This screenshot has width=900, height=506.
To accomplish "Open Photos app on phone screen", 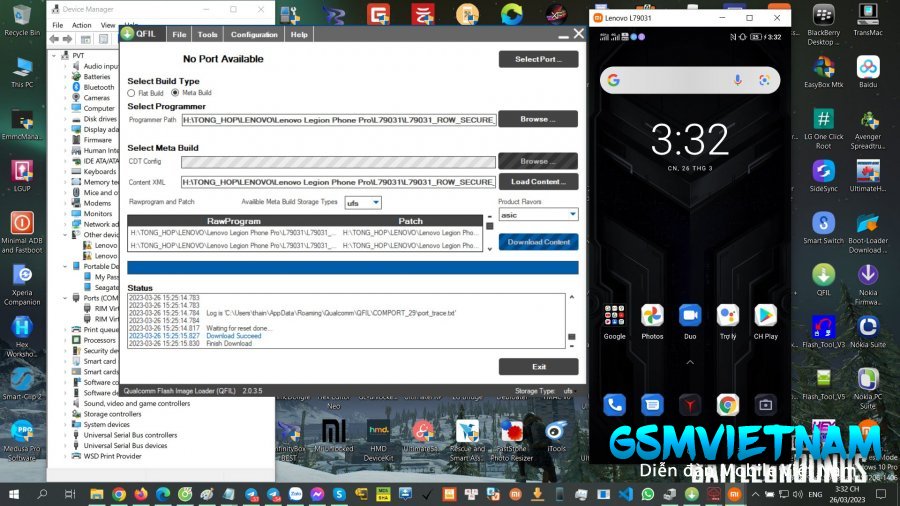I will coord(652,322).
